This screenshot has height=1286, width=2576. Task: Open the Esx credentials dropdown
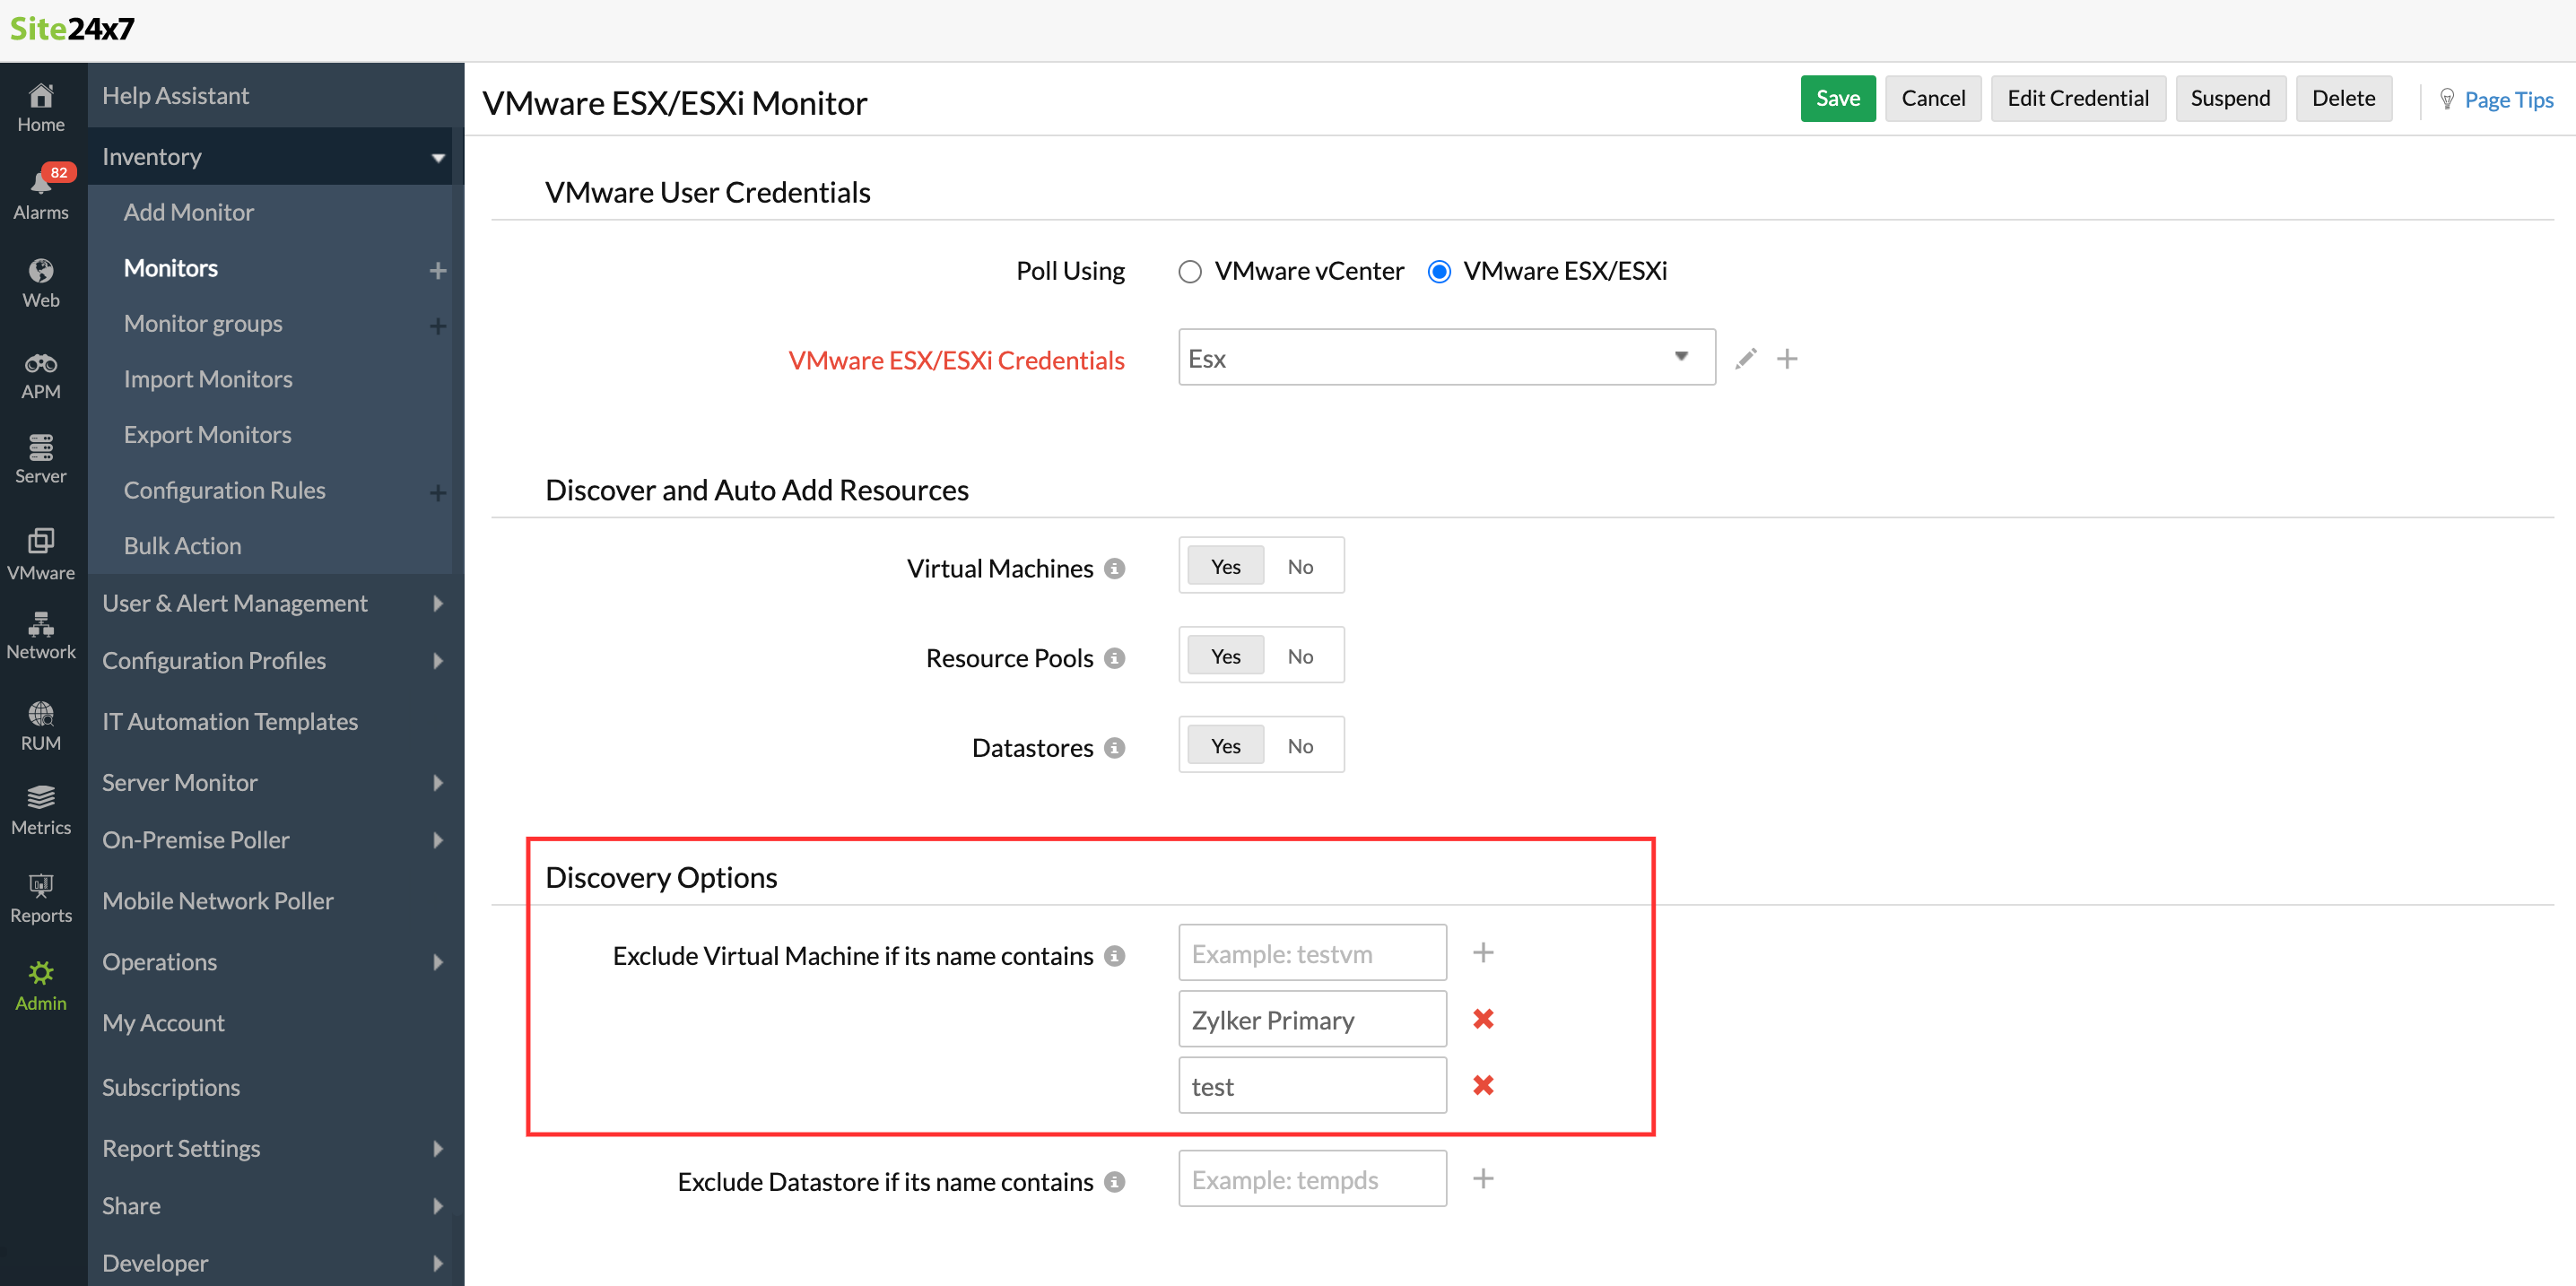click(1446, 358)
